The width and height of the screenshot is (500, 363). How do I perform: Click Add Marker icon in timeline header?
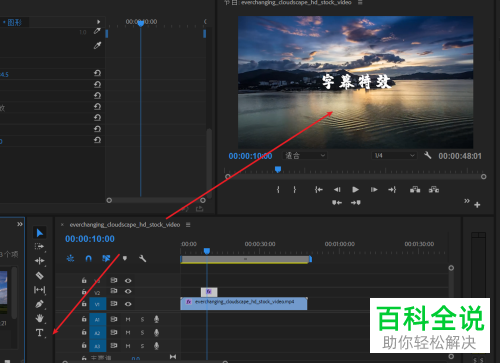pos(125,258)
